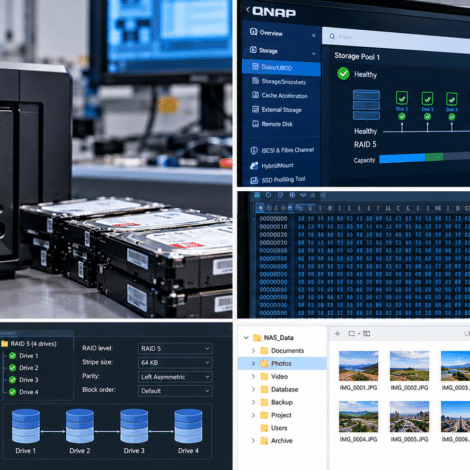The width and height of the screenshot is (470, 470).
Task: Open the Block order dropdown
Action: 175,391
